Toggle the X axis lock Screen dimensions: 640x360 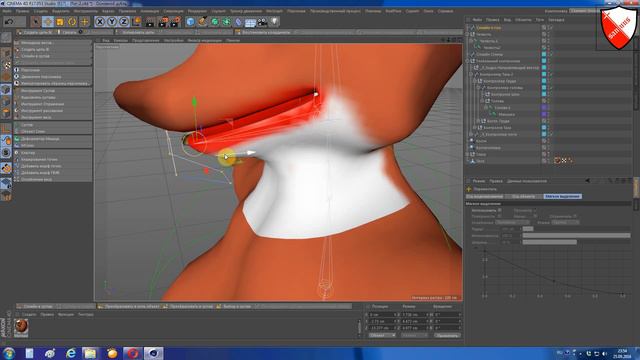tap(100, 22)
